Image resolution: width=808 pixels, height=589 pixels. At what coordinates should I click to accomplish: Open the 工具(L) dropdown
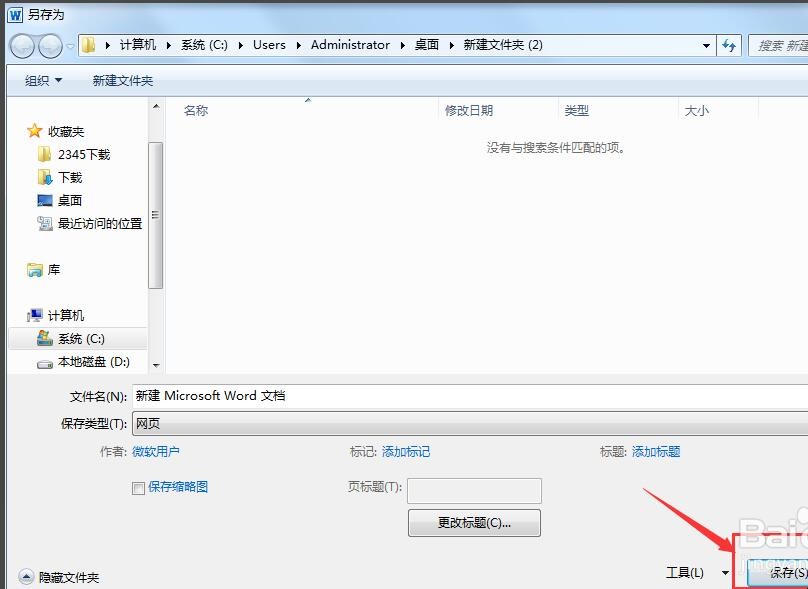pos(694,571)
